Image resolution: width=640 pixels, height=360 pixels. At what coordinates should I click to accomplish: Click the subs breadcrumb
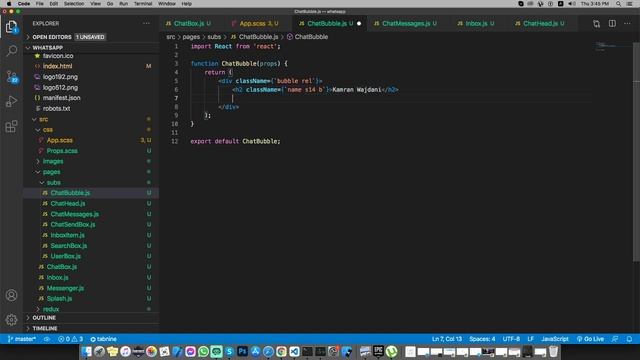214,37
